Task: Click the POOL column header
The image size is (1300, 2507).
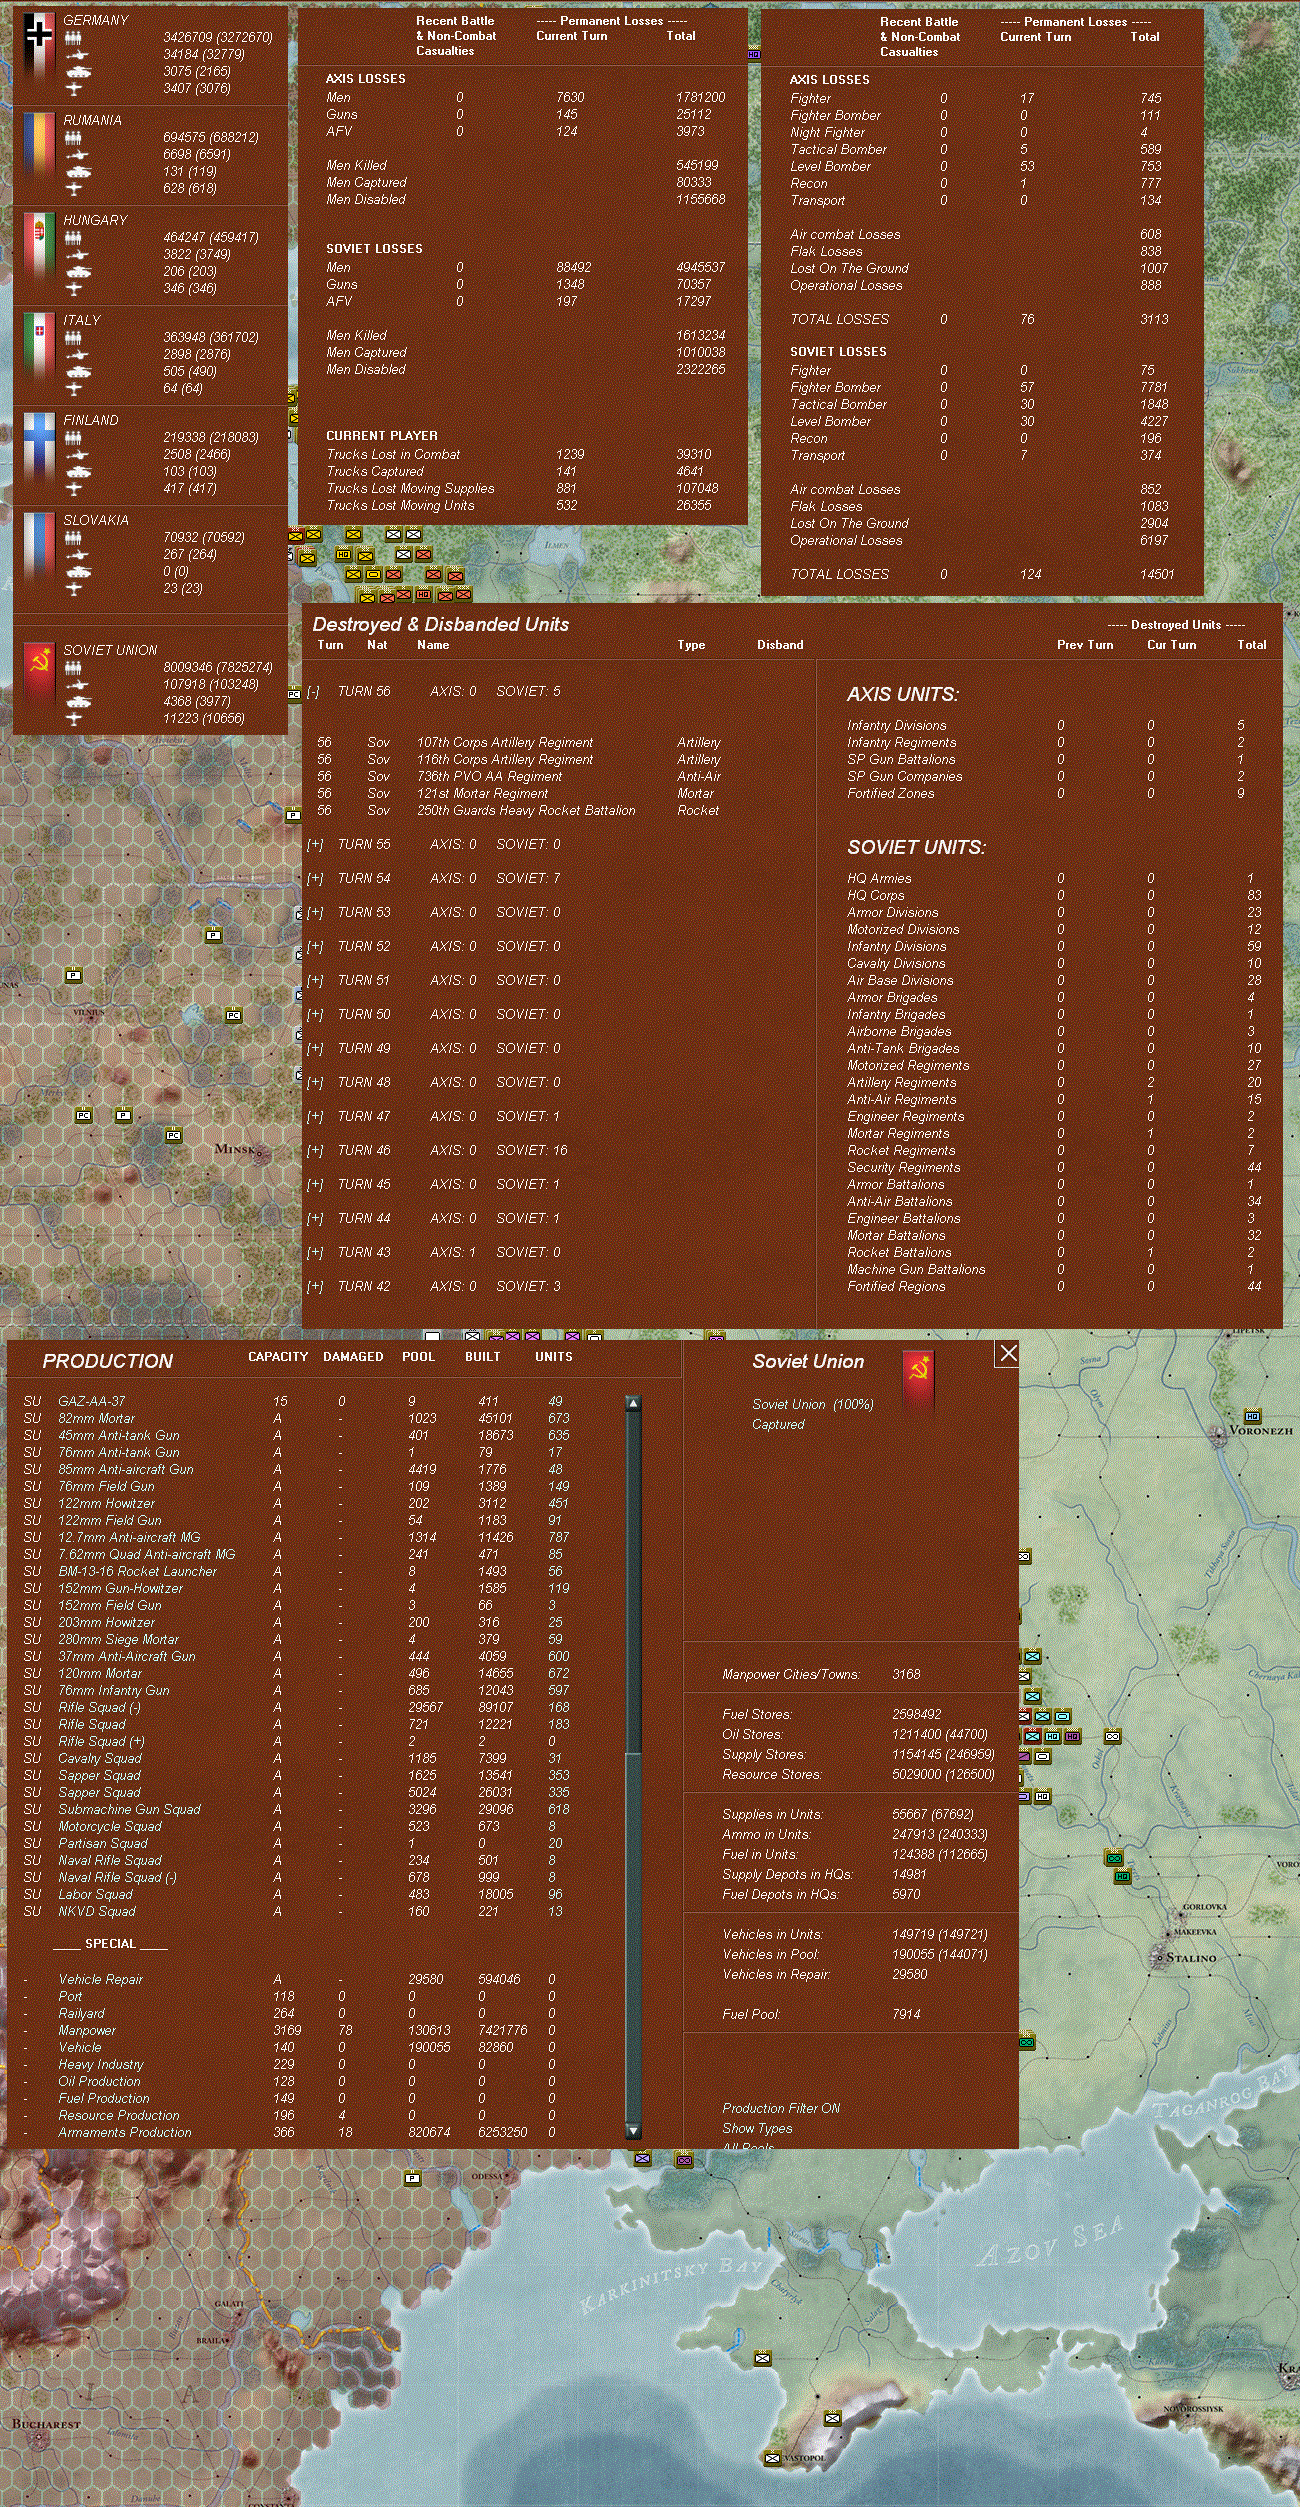Action: (419, 1357)
